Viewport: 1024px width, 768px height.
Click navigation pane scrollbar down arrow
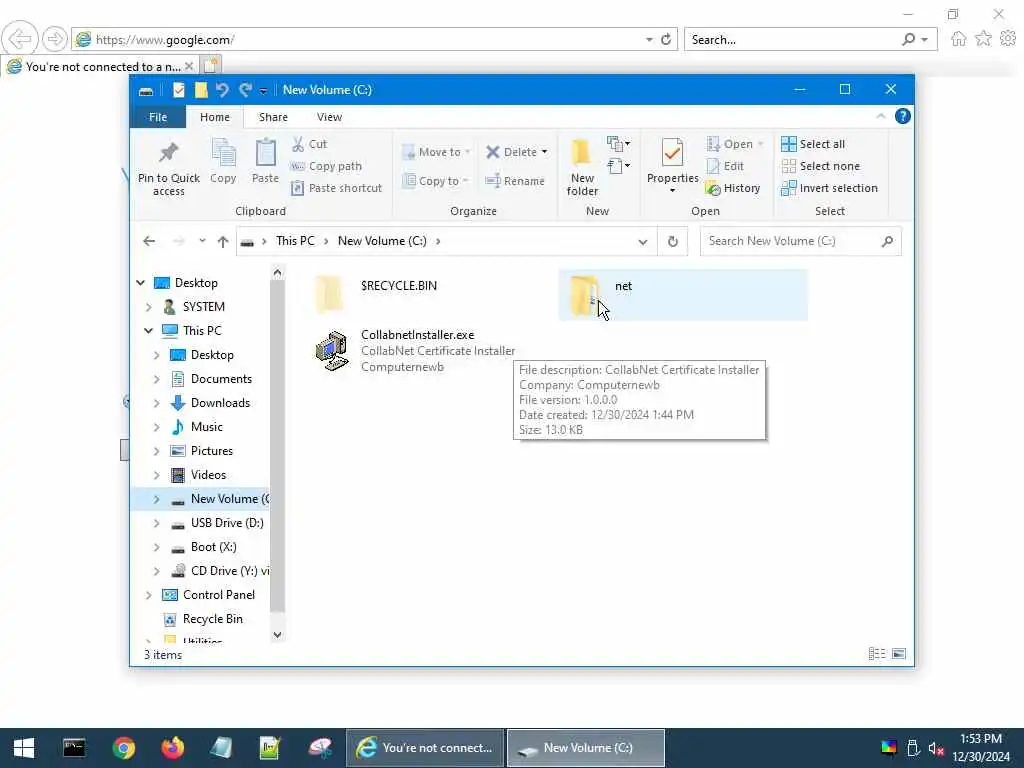point(278,635)
